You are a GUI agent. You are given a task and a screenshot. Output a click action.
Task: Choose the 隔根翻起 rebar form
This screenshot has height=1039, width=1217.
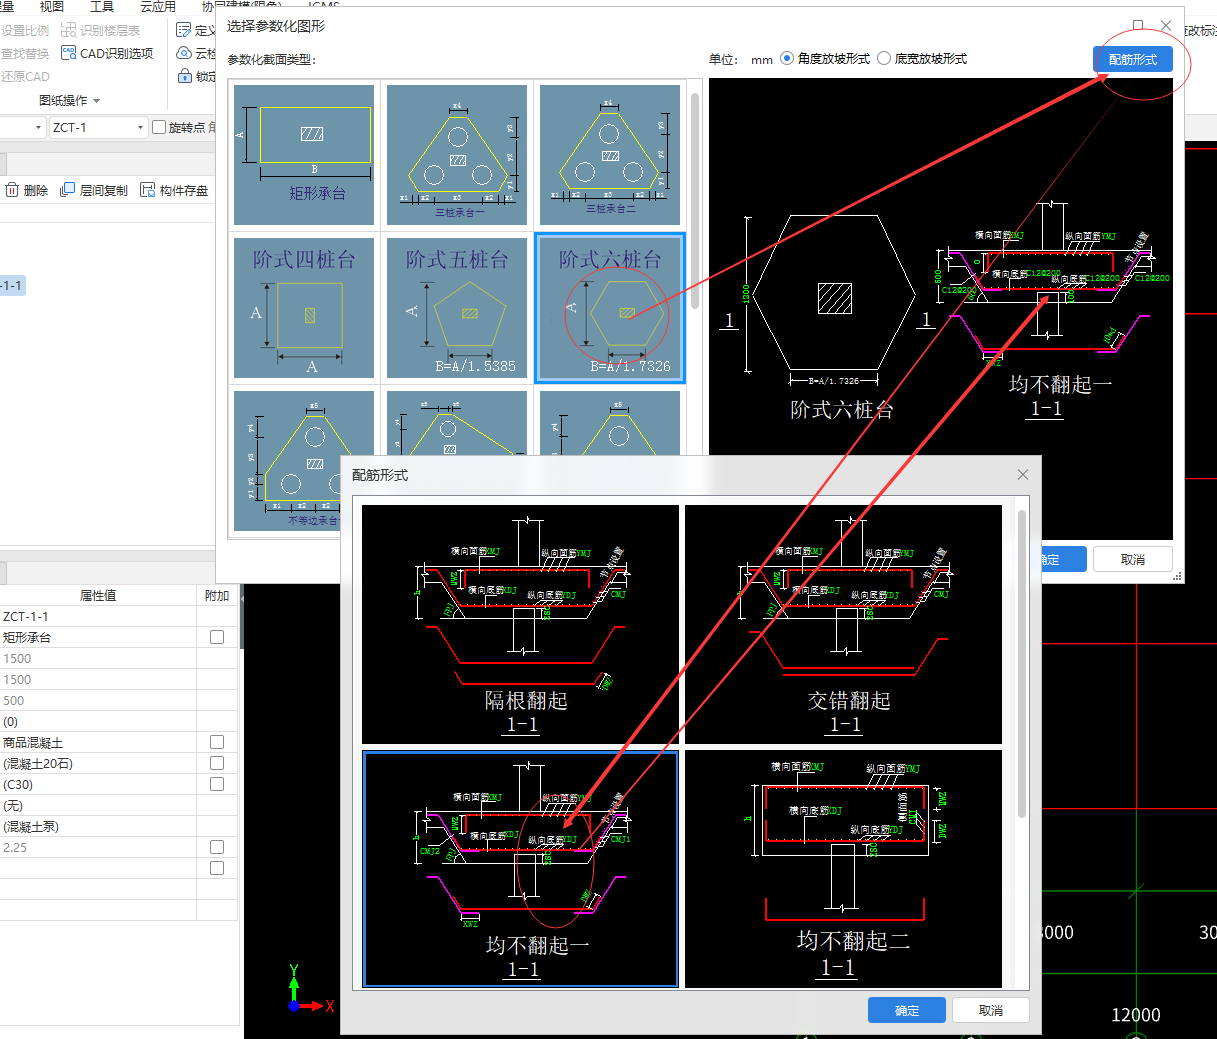[521, 624]
